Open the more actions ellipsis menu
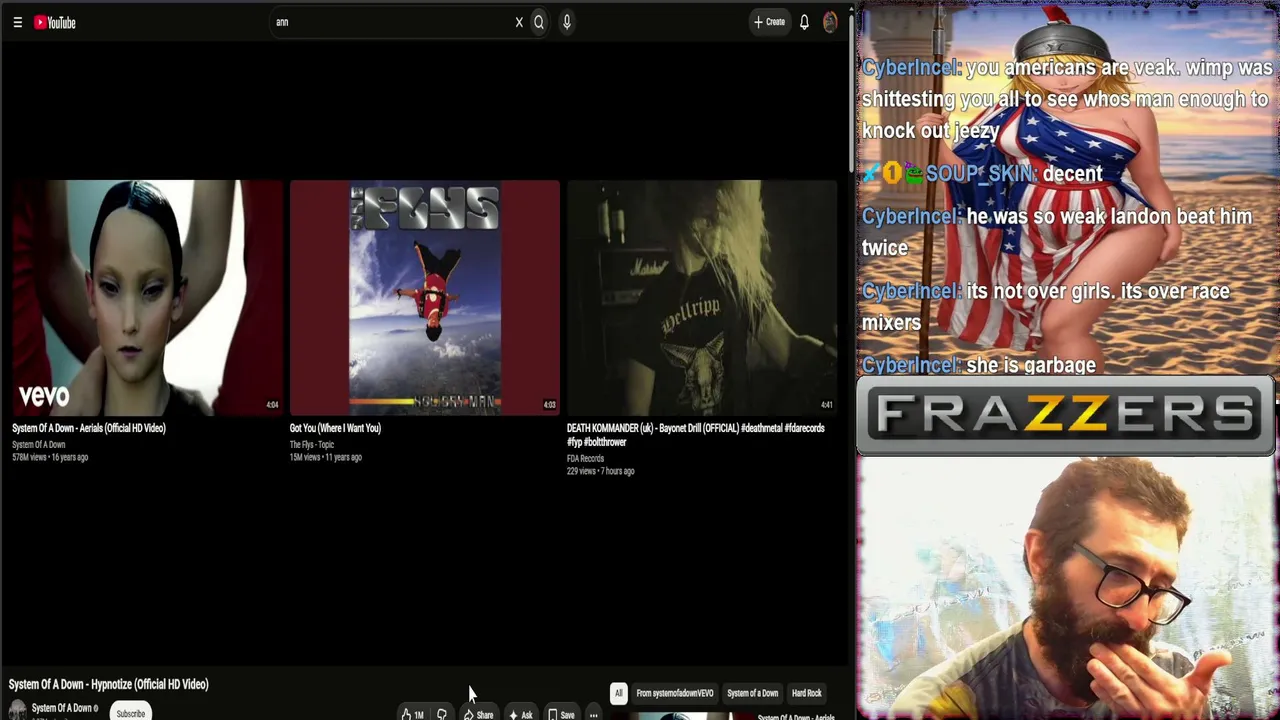This screenshot has width=1280, height=720. point(593,714)
